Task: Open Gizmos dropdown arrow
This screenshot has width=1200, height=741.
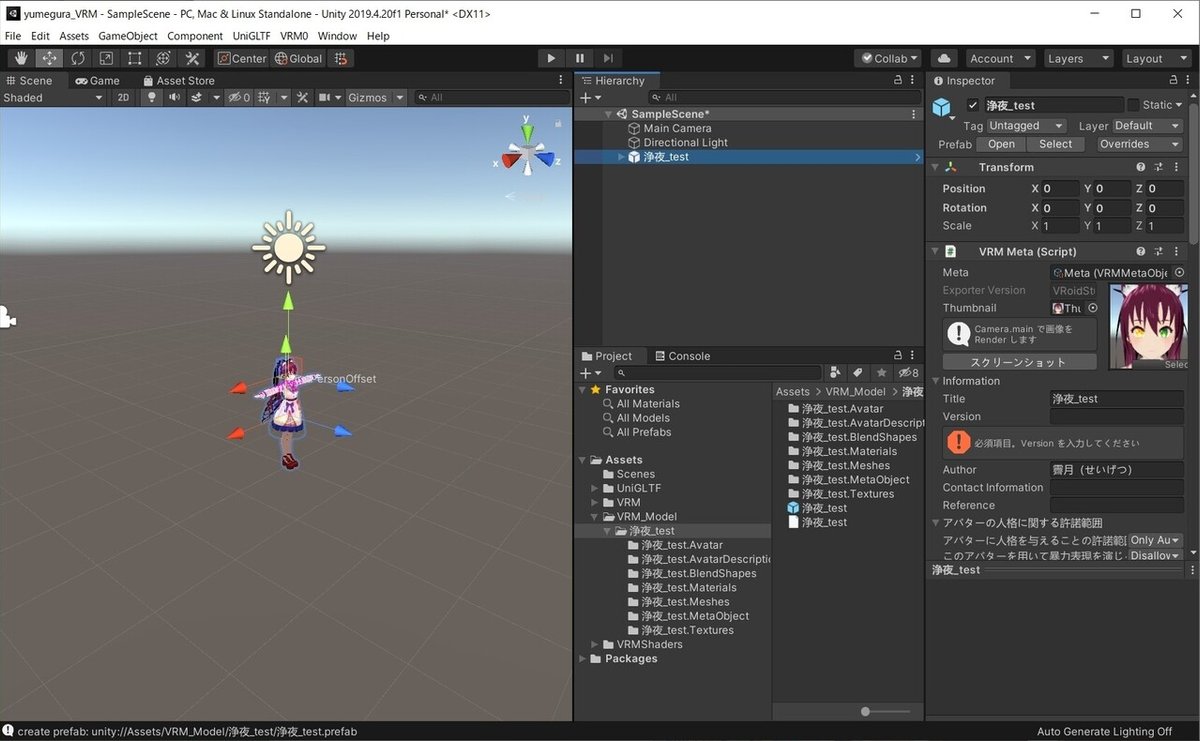Action: pos(400,97)
